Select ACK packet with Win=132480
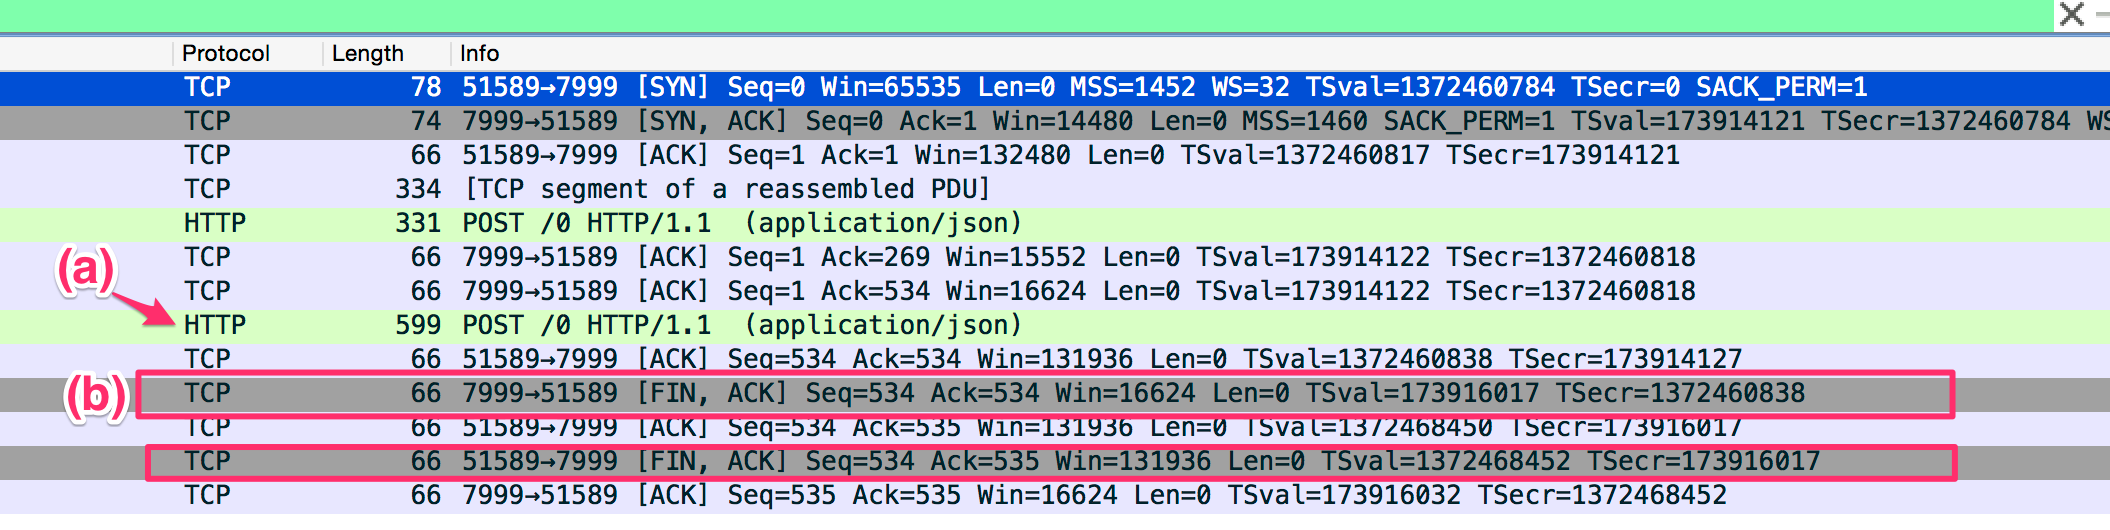 [x=1055, y=156]
